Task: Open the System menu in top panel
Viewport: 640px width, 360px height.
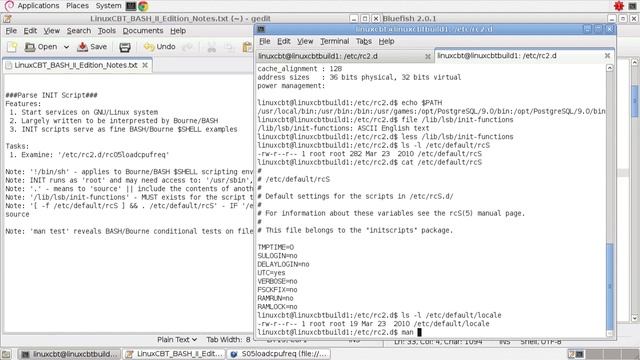Action: coord(108,6)
